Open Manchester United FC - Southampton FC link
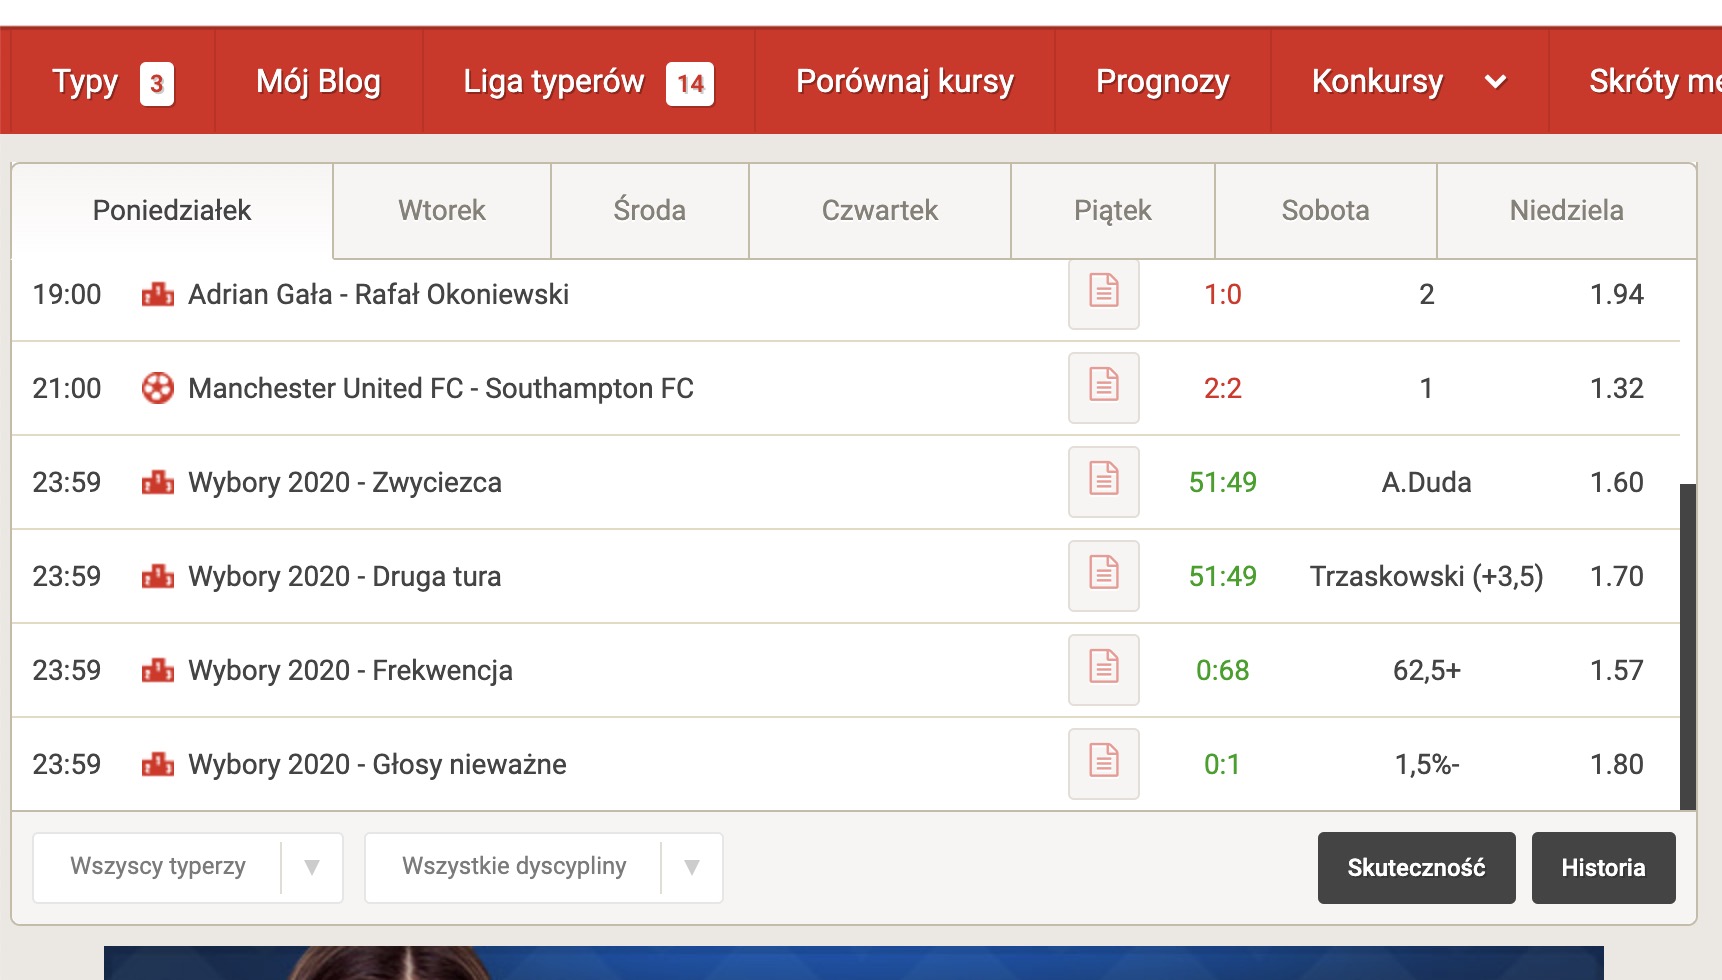 tap(441, 388)
